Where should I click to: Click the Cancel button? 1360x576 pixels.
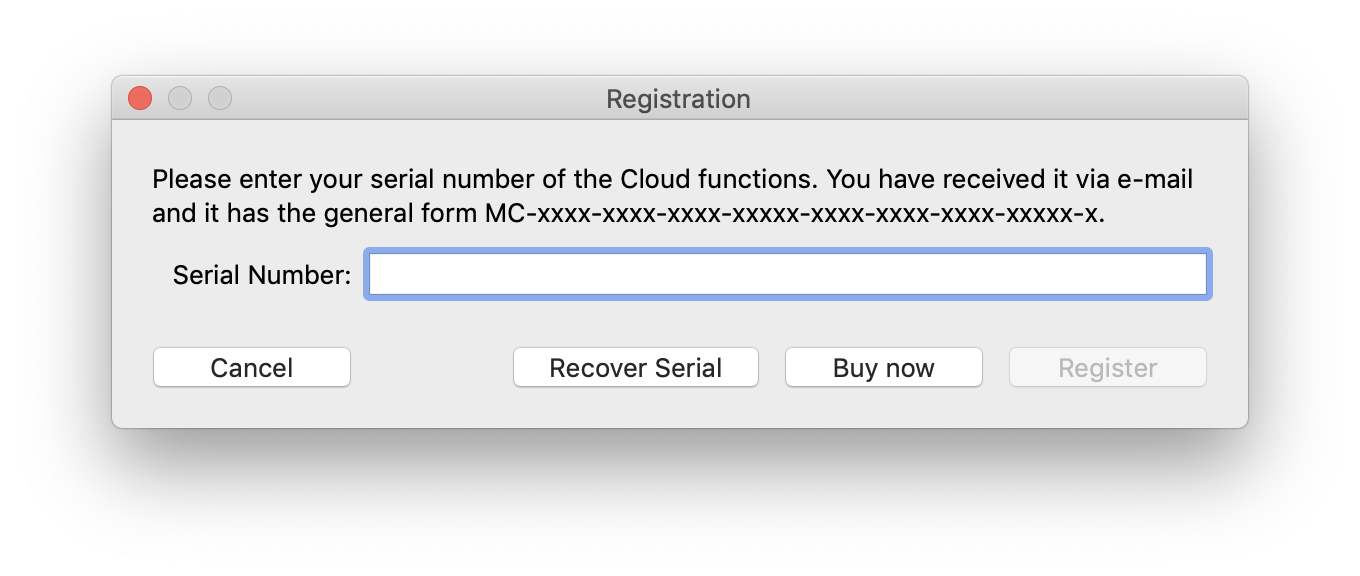[251, 367]
